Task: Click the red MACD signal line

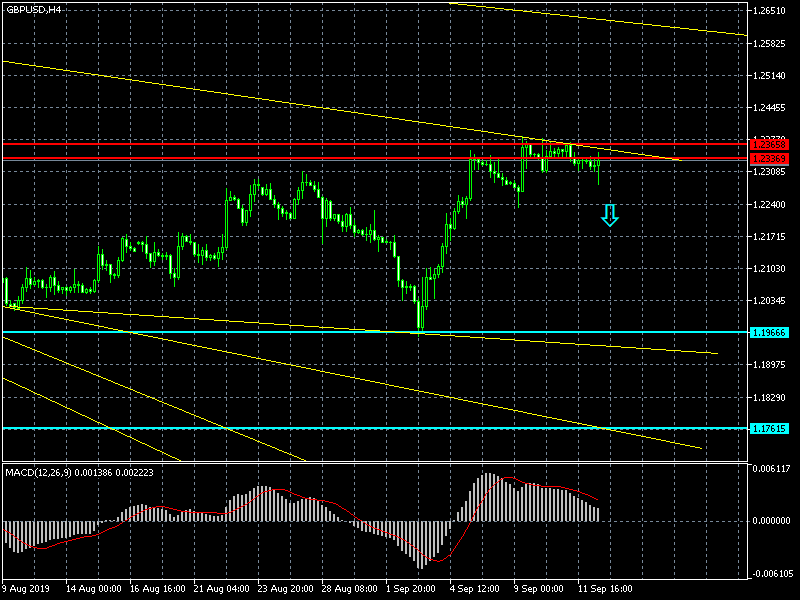Action: (x=301, y=496)
